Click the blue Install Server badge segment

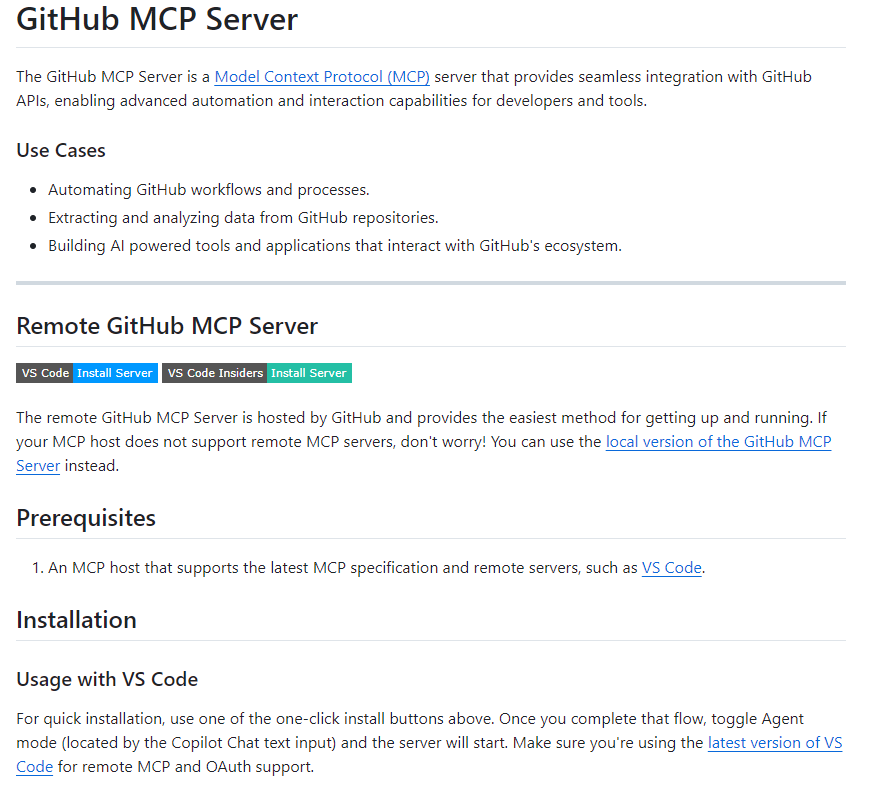click(x=115, y=373)
